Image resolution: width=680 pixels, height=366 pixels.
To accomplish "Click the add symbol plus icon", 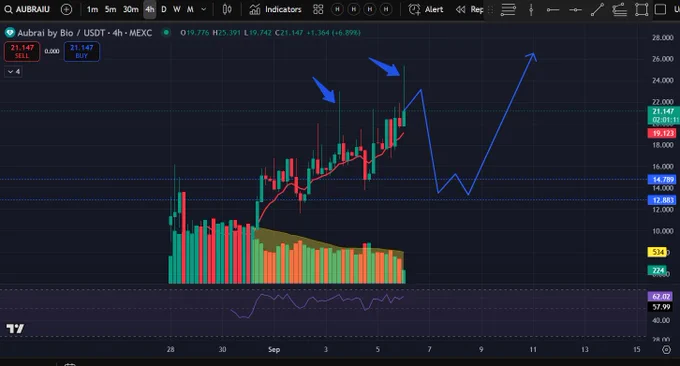I will [66, 9].
